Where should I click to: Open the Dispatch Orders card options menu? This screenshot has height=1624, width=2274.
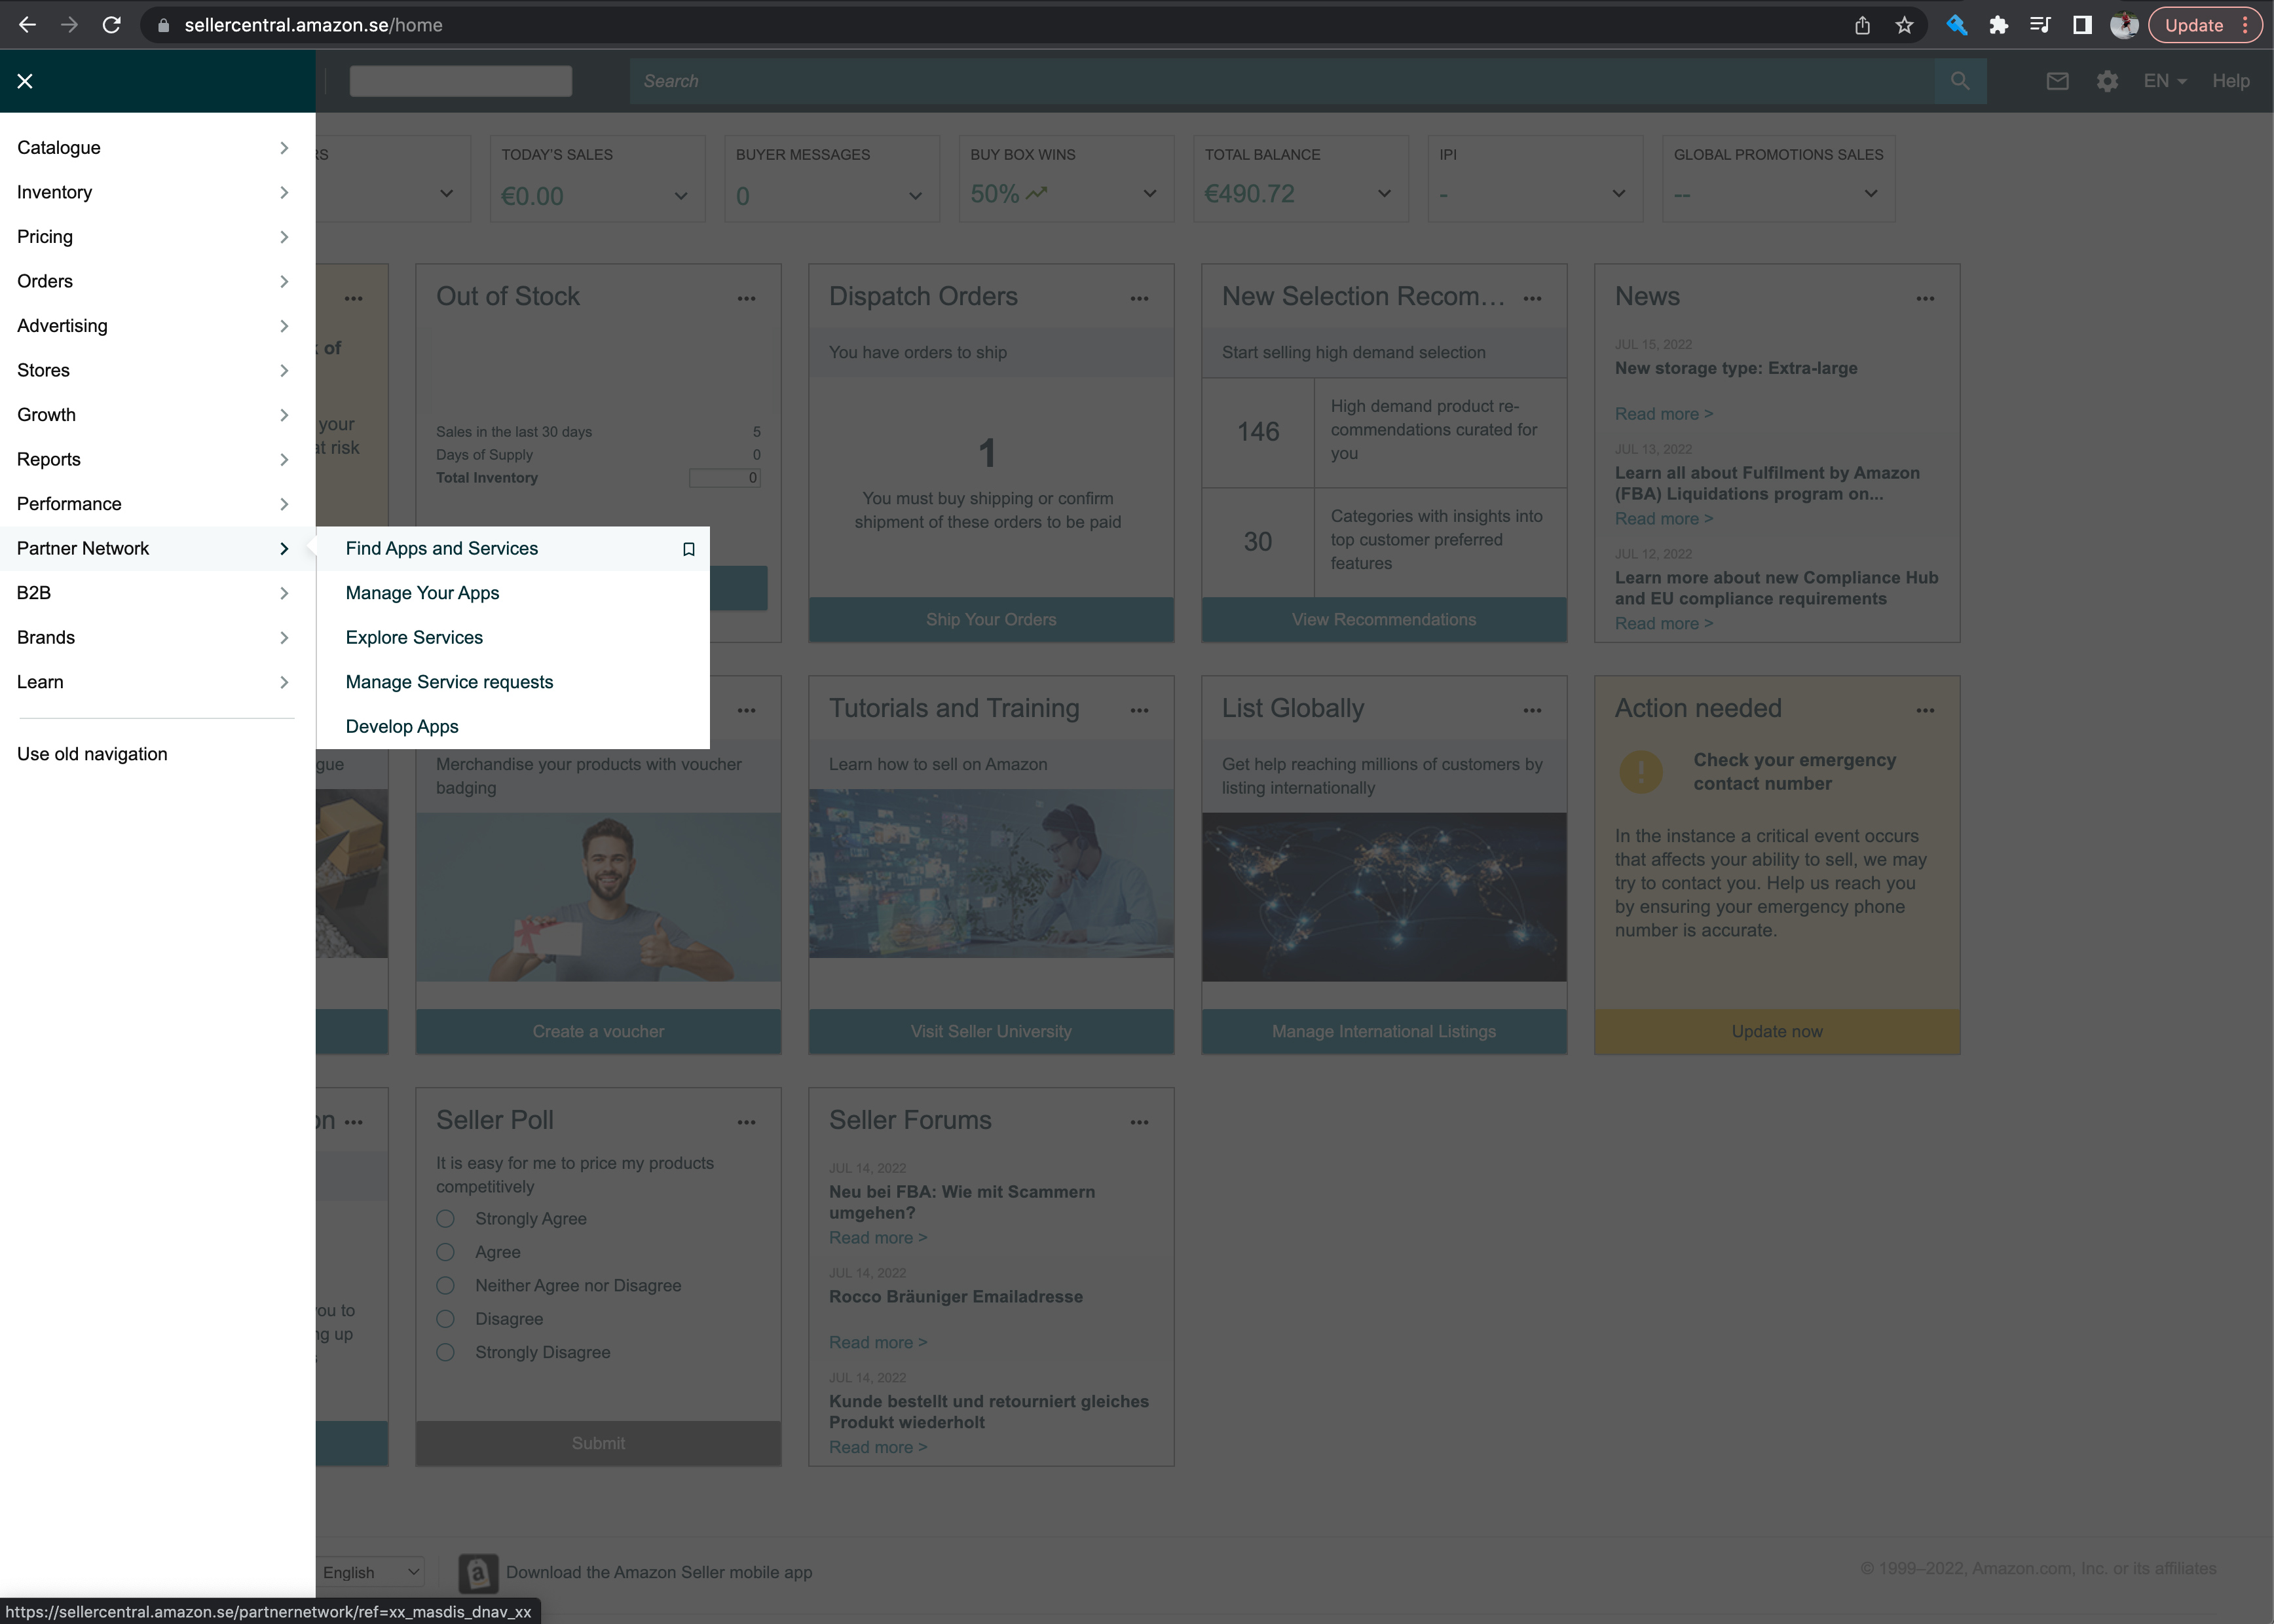point(1139,298)
